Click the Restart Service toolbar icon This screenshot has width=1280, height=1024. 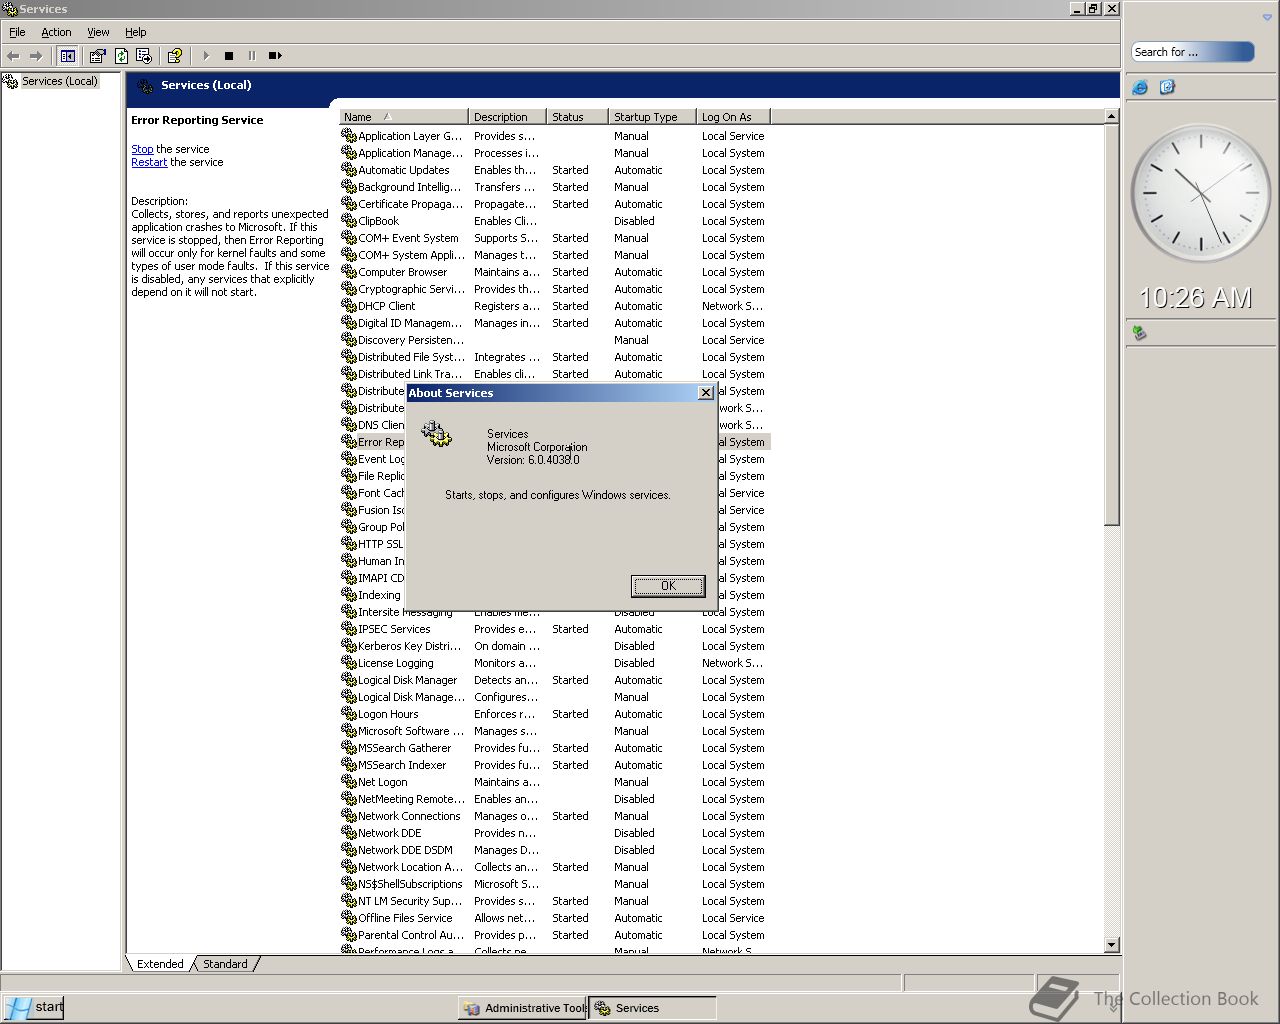275,56
